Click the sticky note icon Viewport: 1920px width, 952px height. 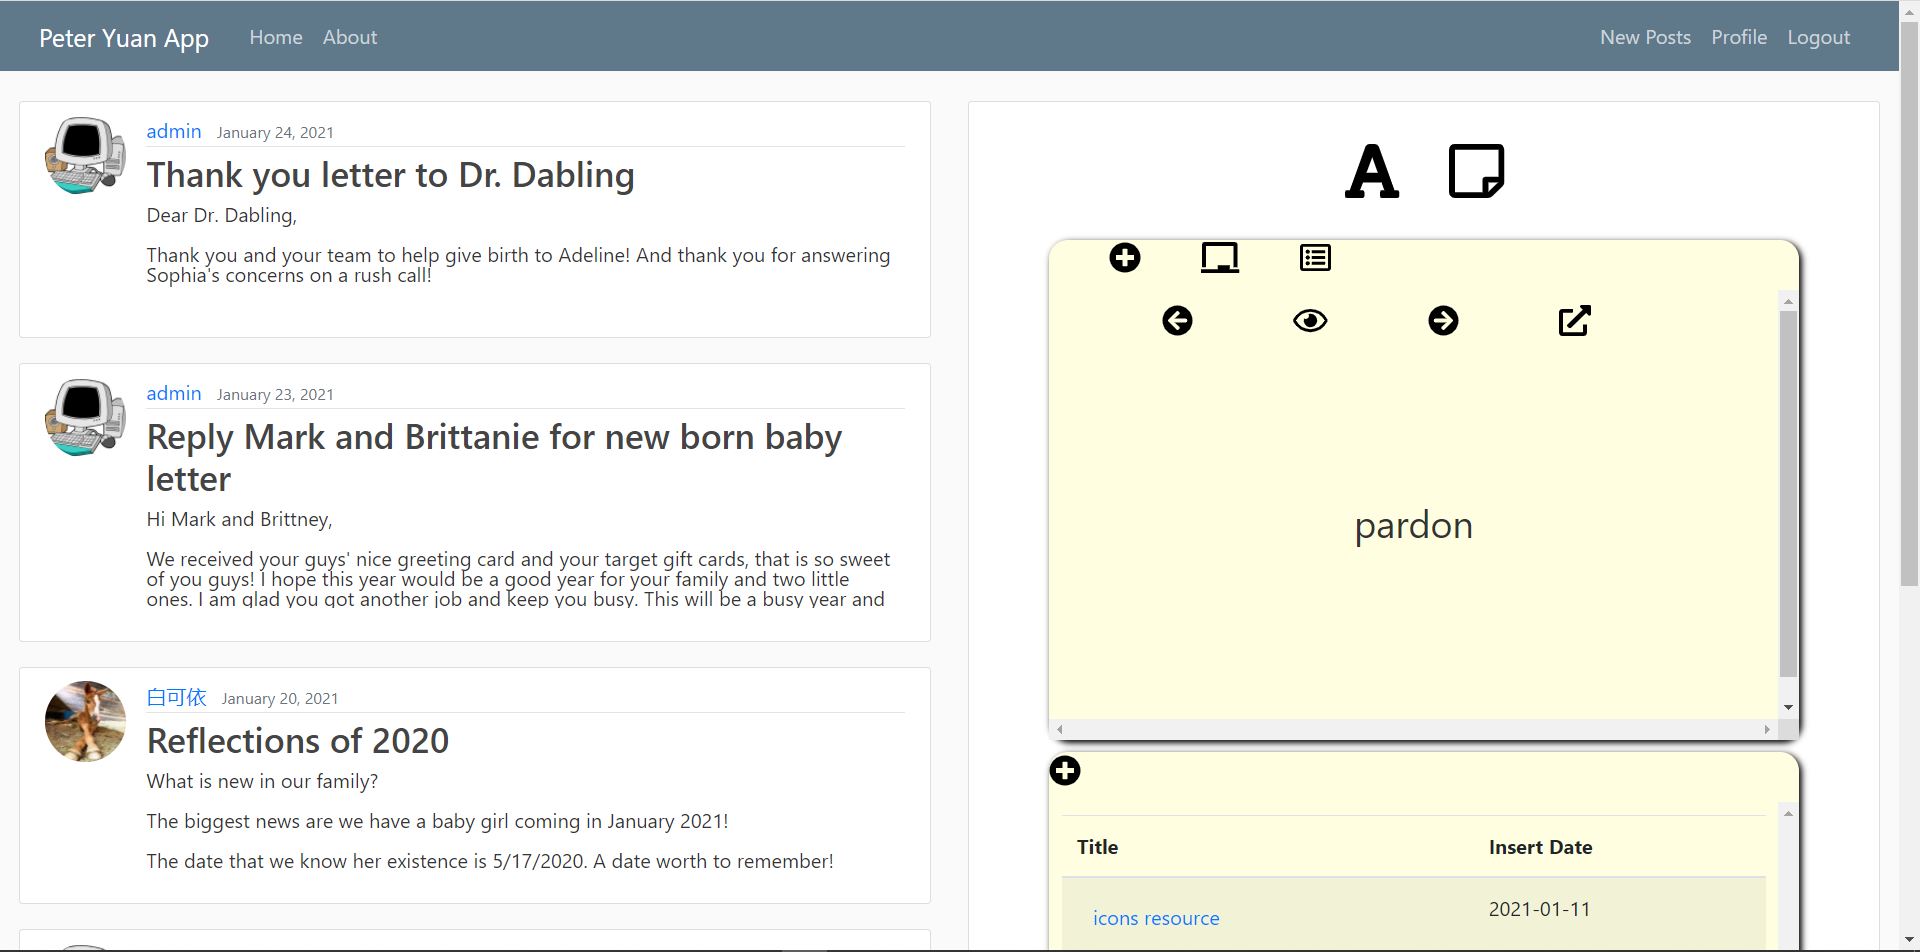pos(1476,172)
